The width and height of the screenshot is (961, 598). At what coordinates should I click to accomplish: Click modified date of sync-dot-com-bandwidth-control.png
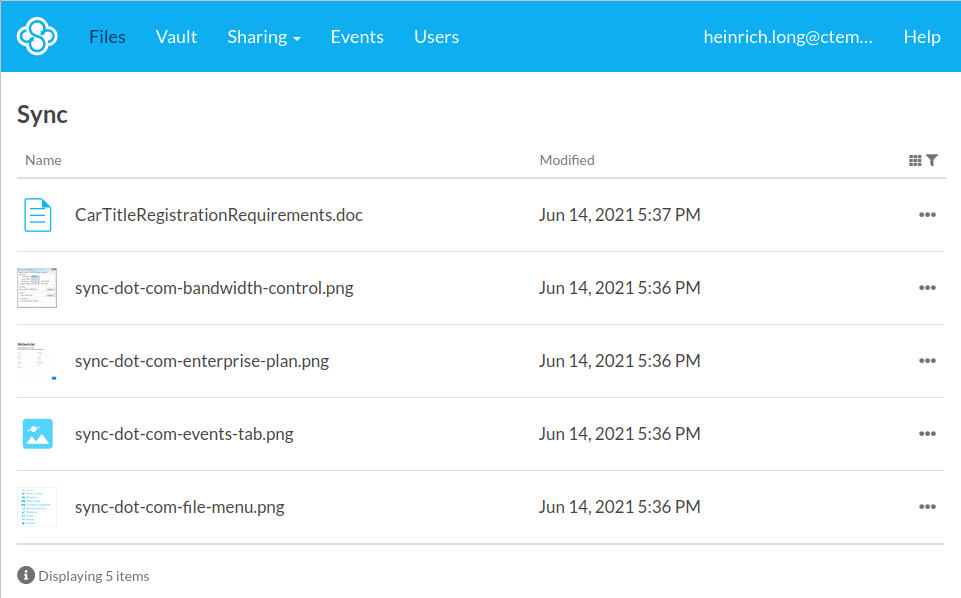pyautogui.click(x=620, y=288)
